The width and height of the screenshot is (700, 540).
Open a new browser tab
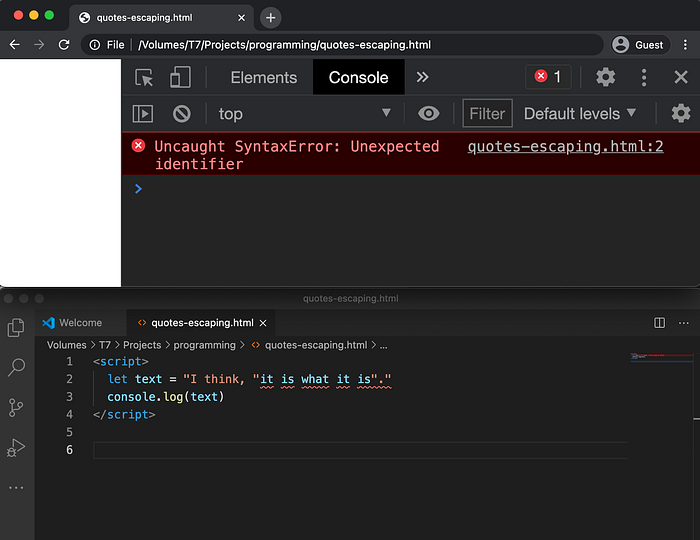271,18
